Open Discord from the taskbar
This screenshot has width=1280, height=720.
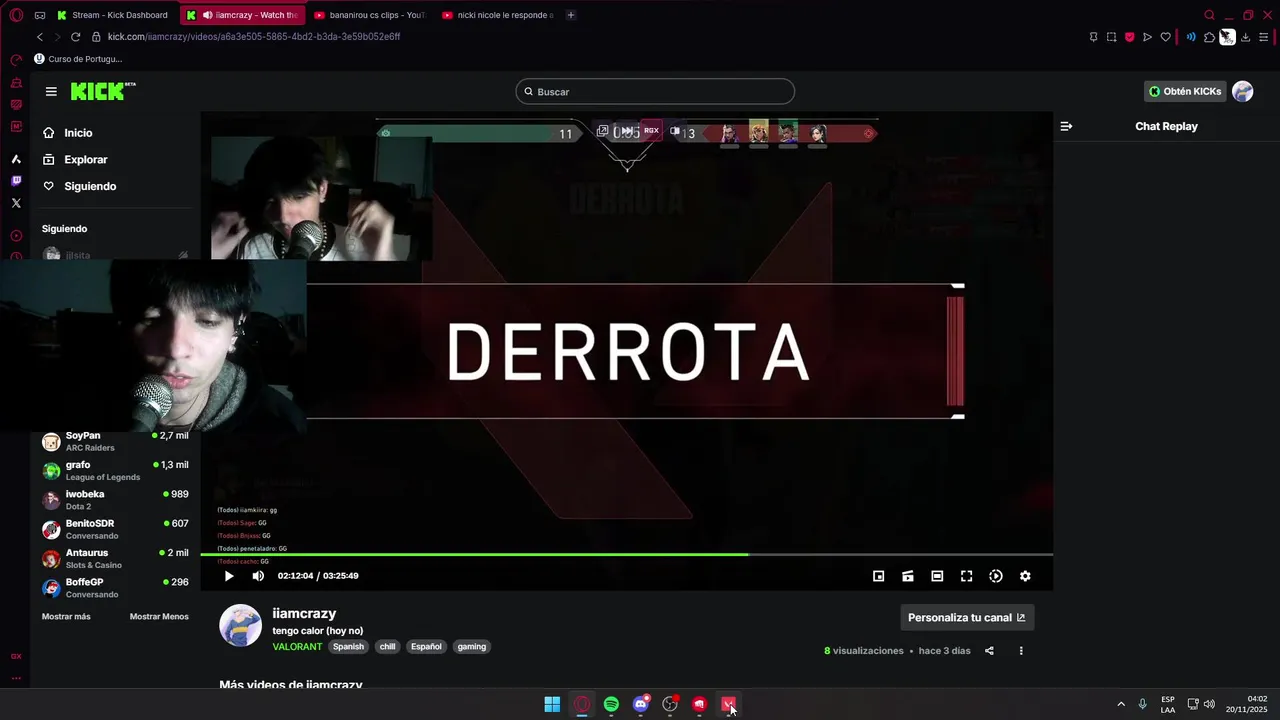[x=641, y=704]
